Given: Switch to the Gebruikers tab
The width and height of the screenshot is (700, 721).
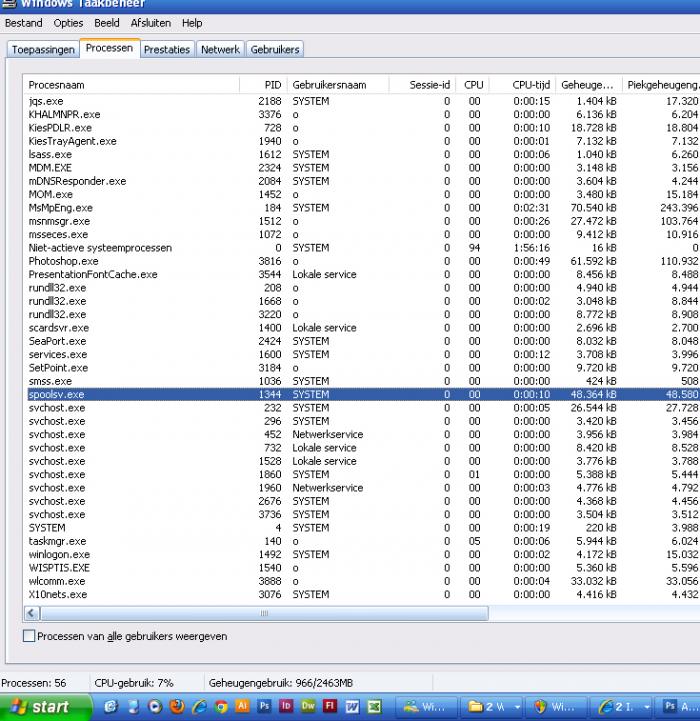Looking at the screenshot, I should 275,49.
